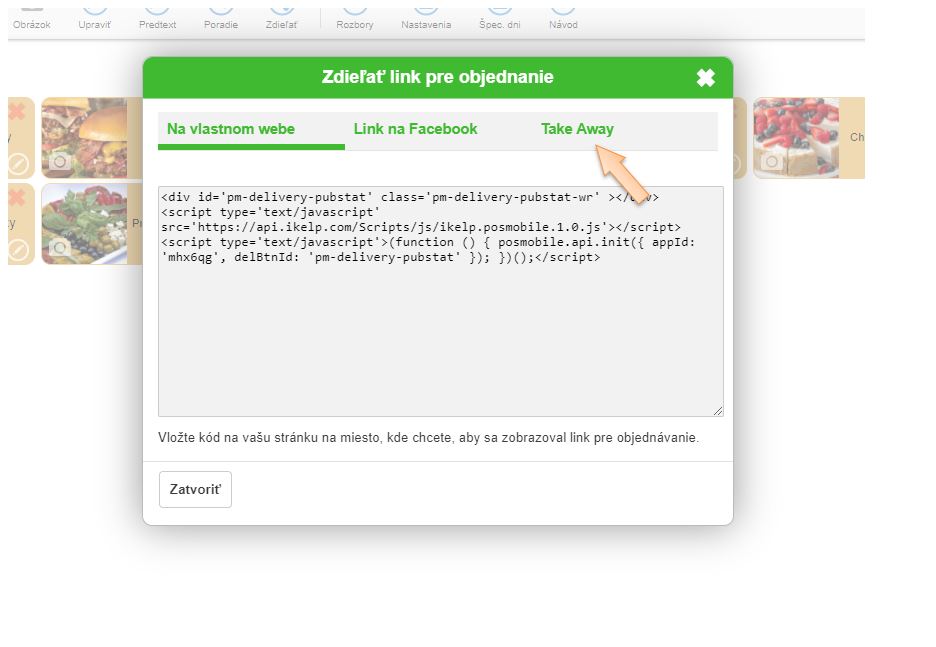Close the share link dialog with the X
The height and width of the screenshot is (647, 936).
(705, 78)
